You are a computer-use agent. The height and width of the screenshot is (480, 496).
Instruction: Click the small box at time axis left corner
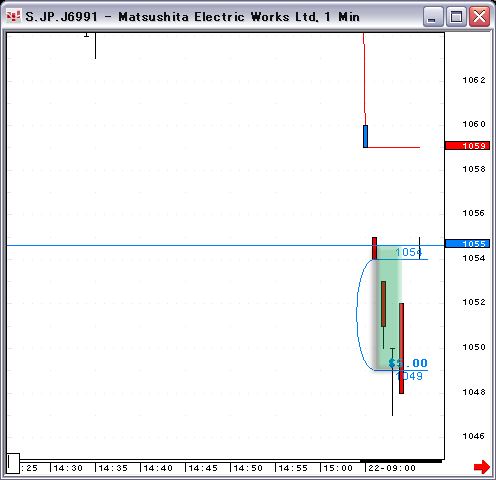[x=14, y=463]
